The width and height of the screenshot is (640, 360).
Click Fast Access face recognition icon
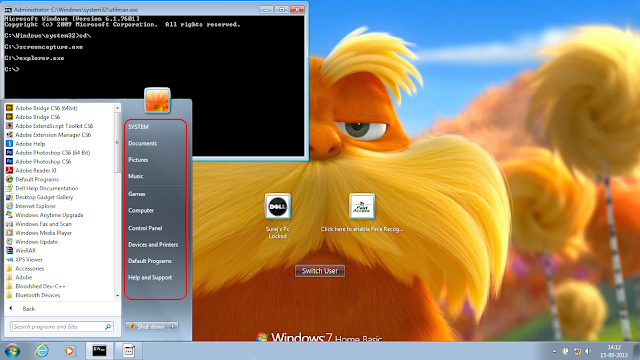click(x=362, y=207)
